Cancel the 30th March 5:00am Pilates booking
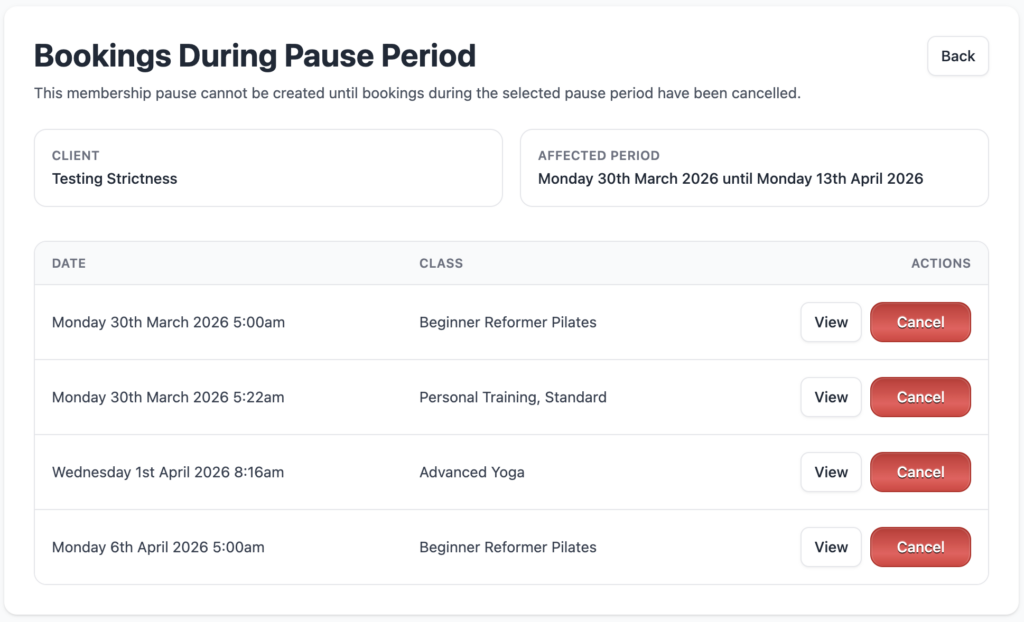This screenshot has width=1024, height=622. (x=920, y=322)
